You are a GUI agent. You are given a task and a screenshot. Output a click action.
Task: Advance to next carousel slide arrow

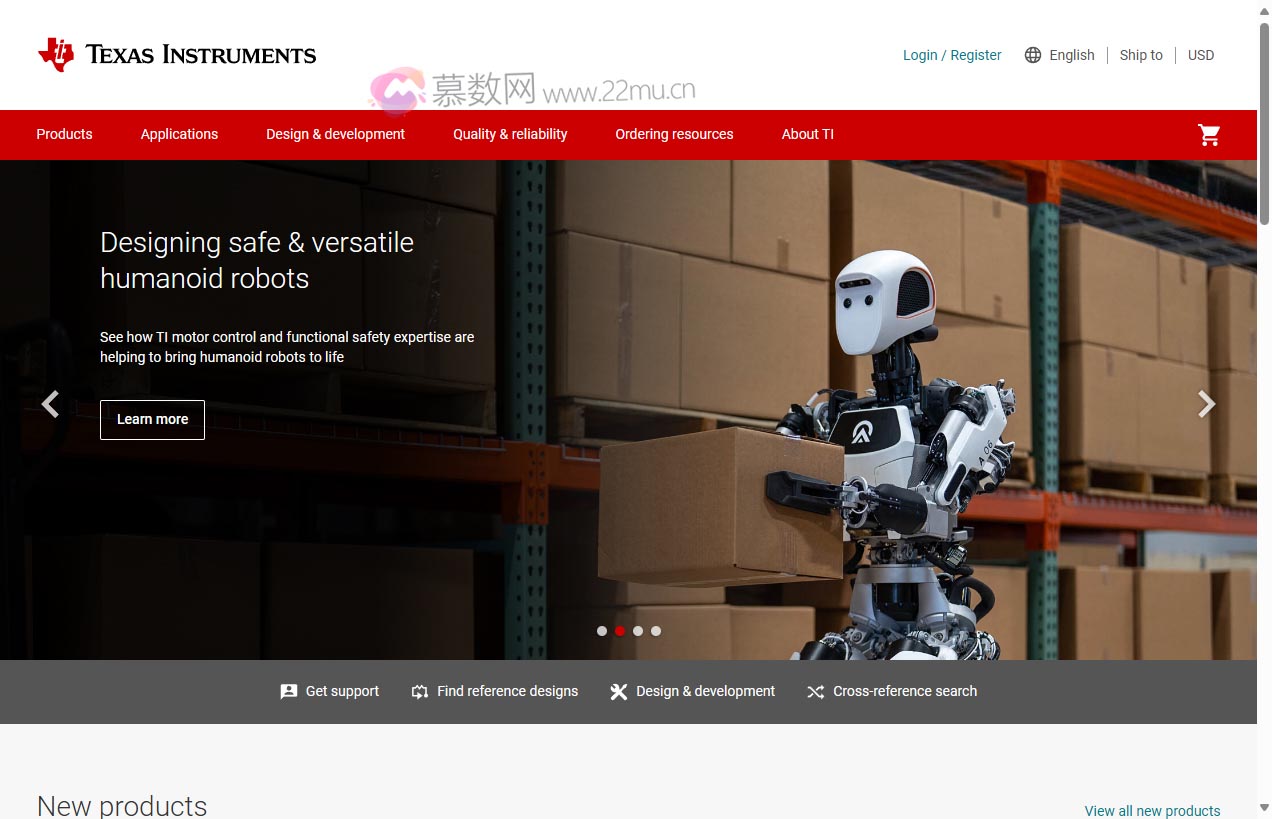click(x=1207, y=404)
